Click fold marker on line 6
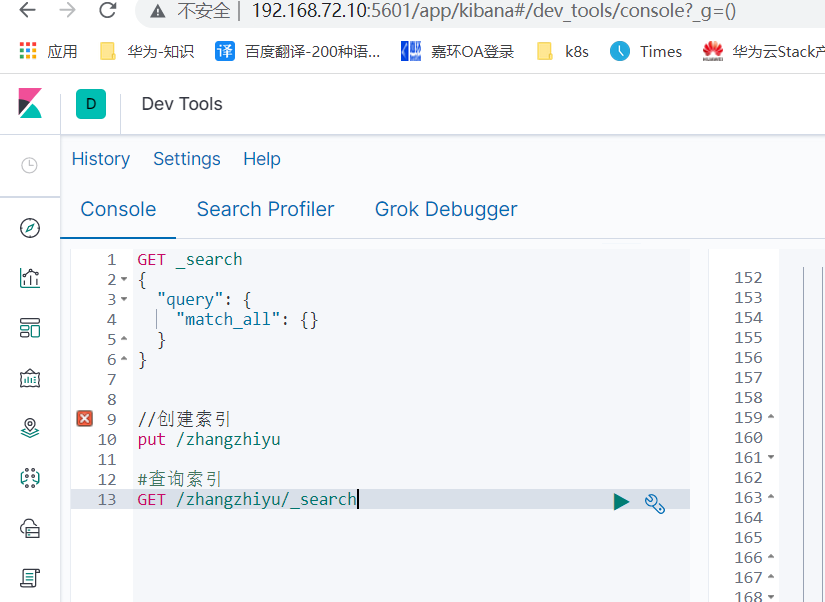The width and height of the screenshot is (825, 602). point(124,359)
